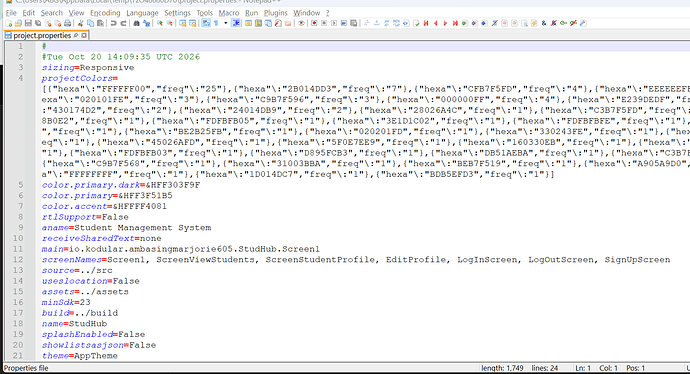Image resolution: width=690 pixels, height=374 pixels.
Task: Open the Plugins menu
Action: [x=275, y=13]
